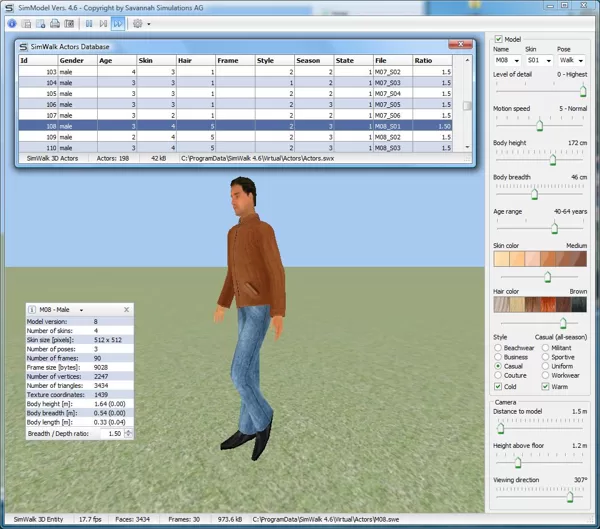Click the SimWalk Actors Database window icon
Image resolution: width=600 pixels, height=529 pixels.
click(x=23, y=47)
